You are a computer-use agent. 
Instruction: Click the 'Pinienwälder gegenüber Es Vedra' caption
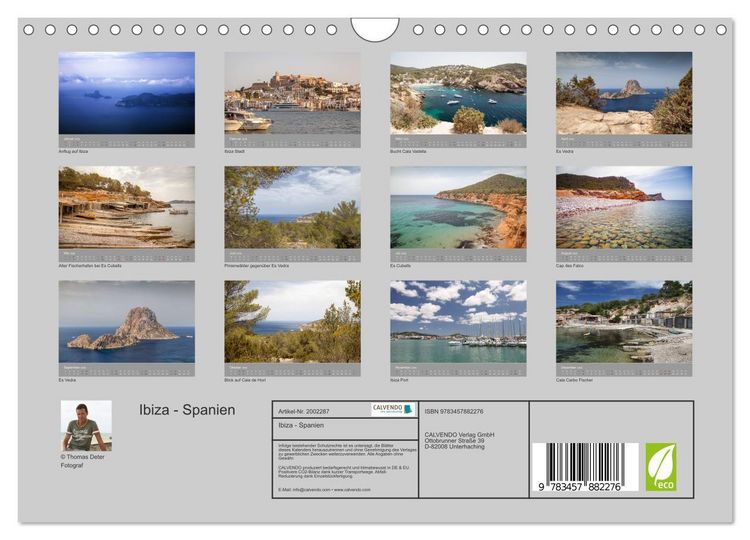tap(256, 265)
